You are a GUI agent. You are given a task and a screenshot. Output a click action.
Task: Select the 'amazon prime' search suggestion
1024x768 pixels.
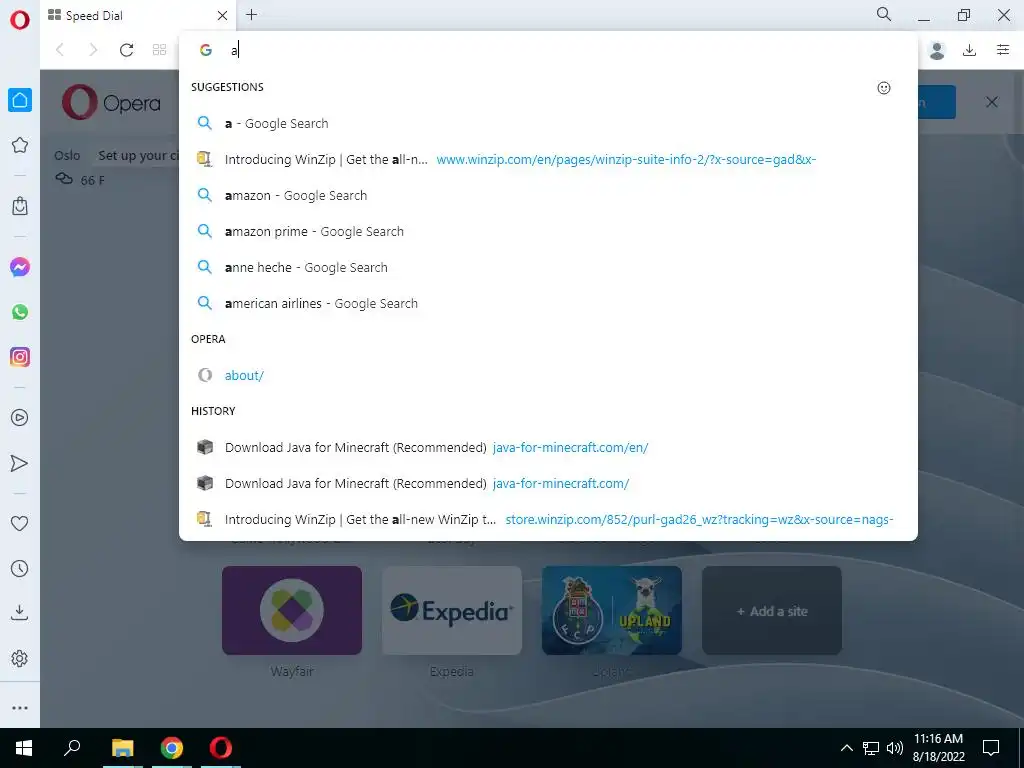pos(548,231)
